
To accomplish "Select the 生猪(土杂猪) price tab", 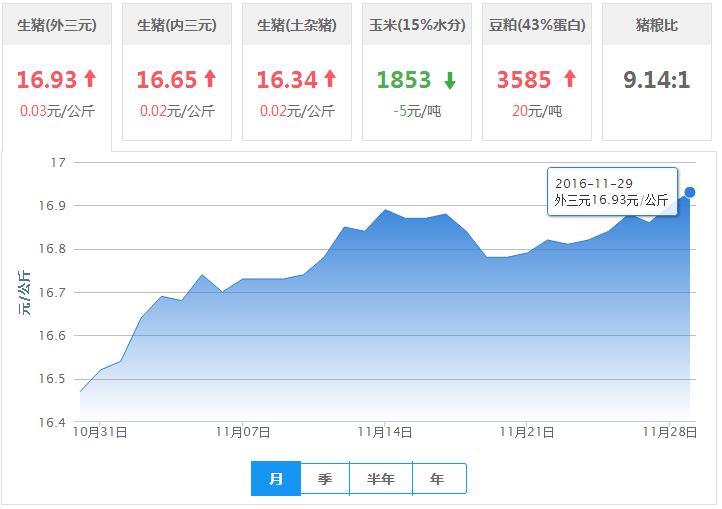I will tap(297, 72).
